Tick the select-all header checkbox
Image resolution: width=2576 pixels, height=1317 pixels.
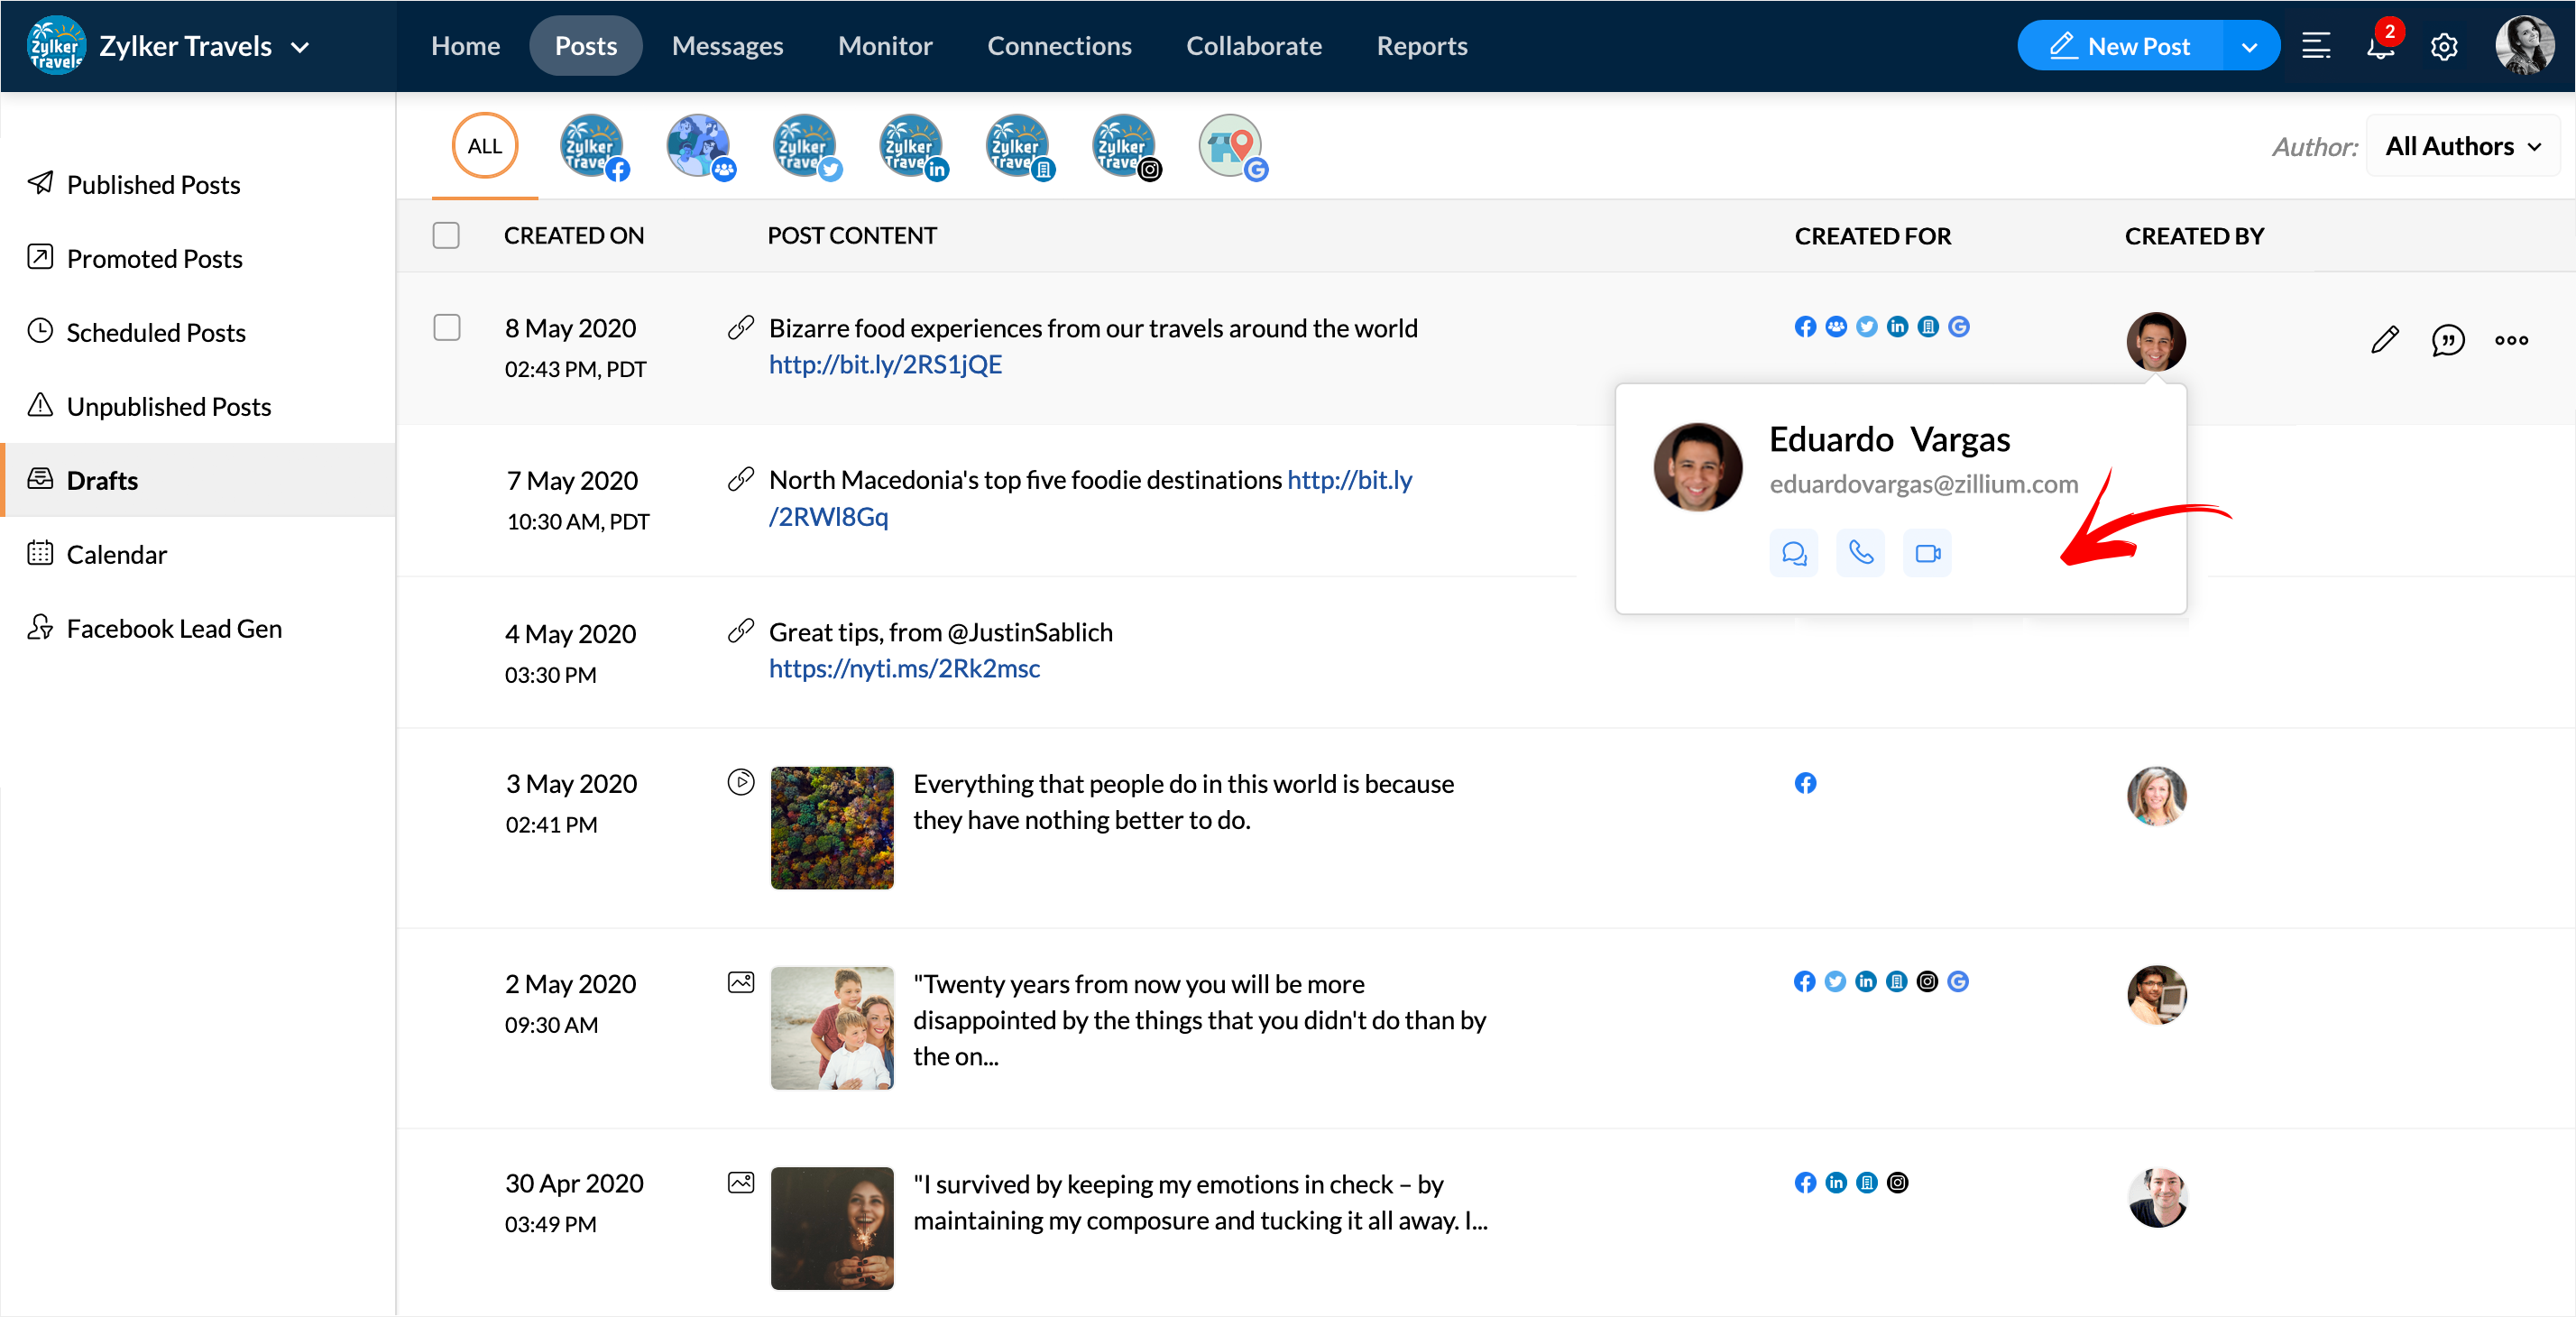pos(446,235)
